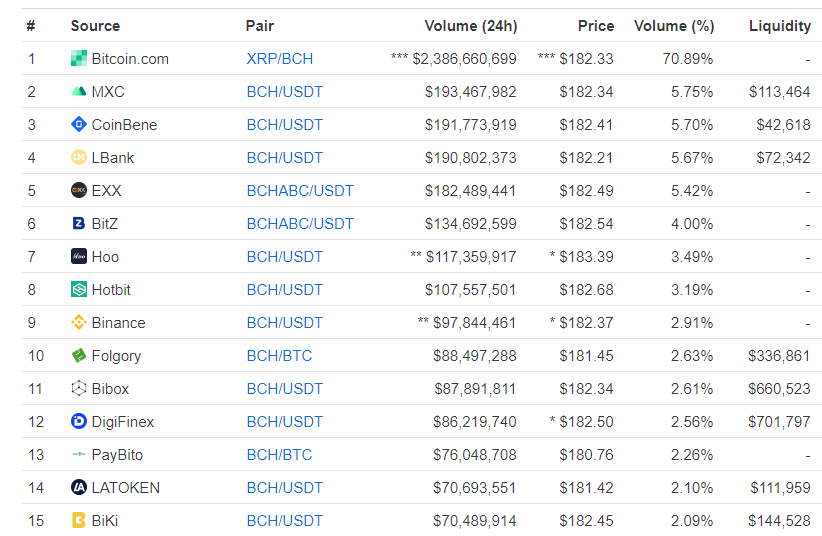Click the Bibox exchange logo icon

coord(79,389)
